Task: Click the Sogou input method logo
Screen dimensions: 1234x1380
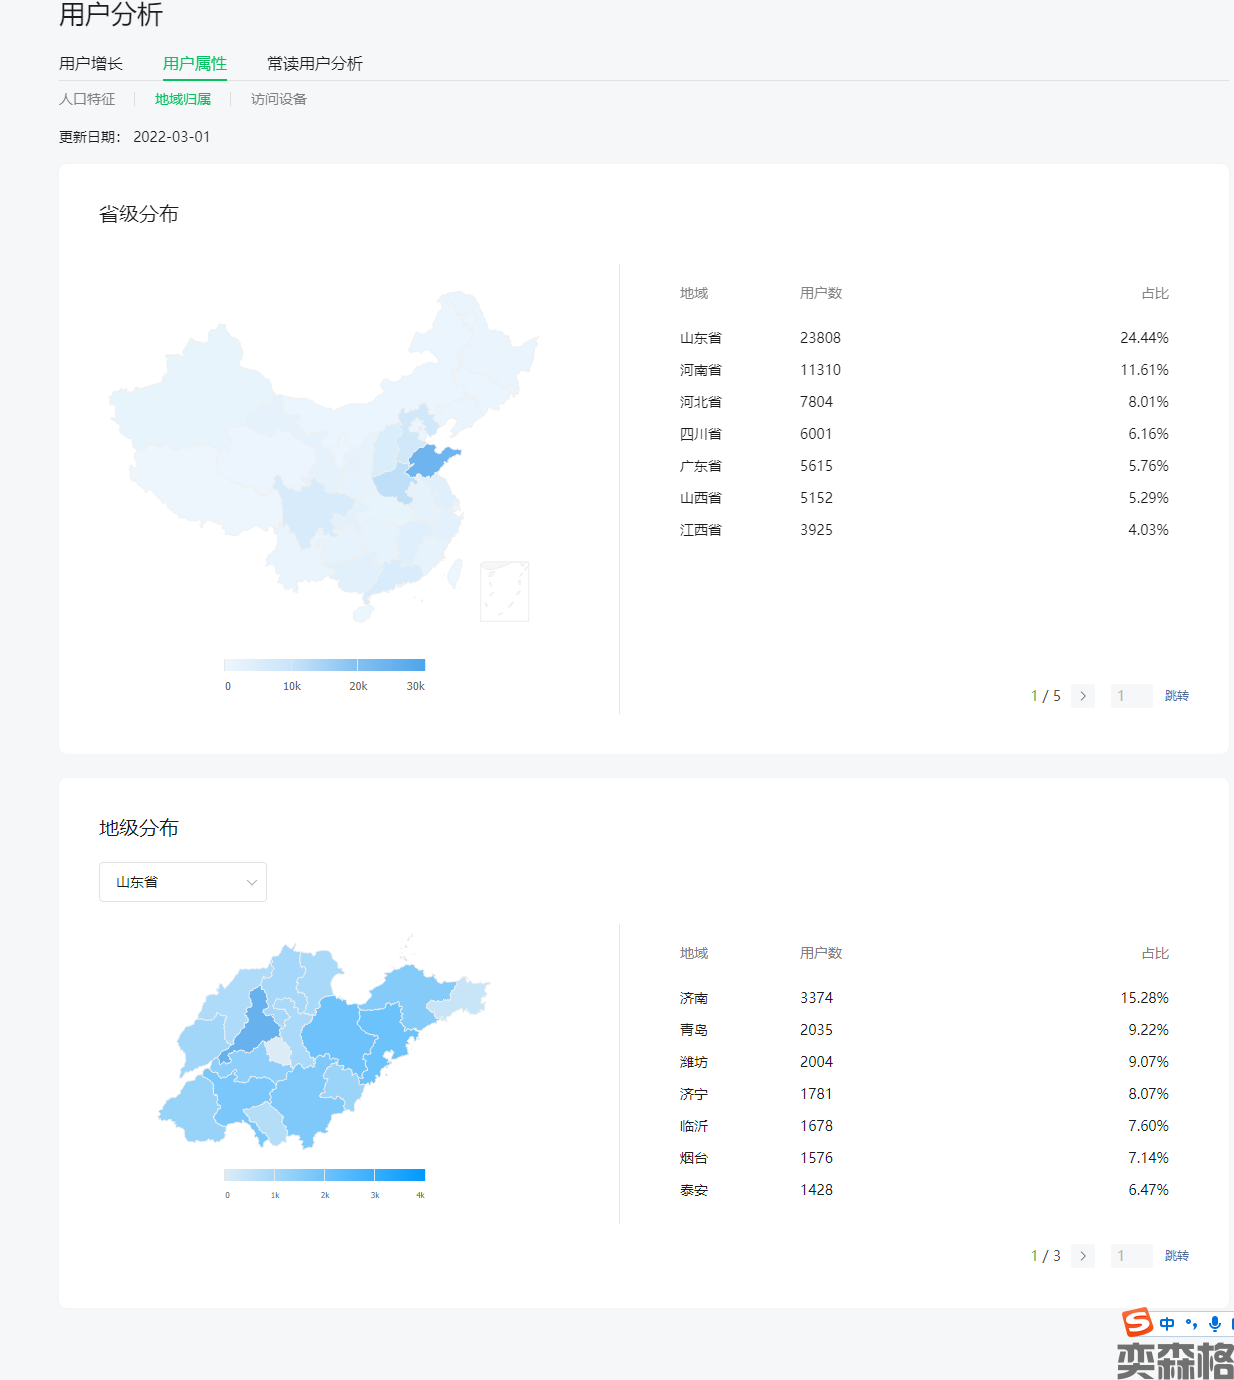Action: point(1137,1323)
